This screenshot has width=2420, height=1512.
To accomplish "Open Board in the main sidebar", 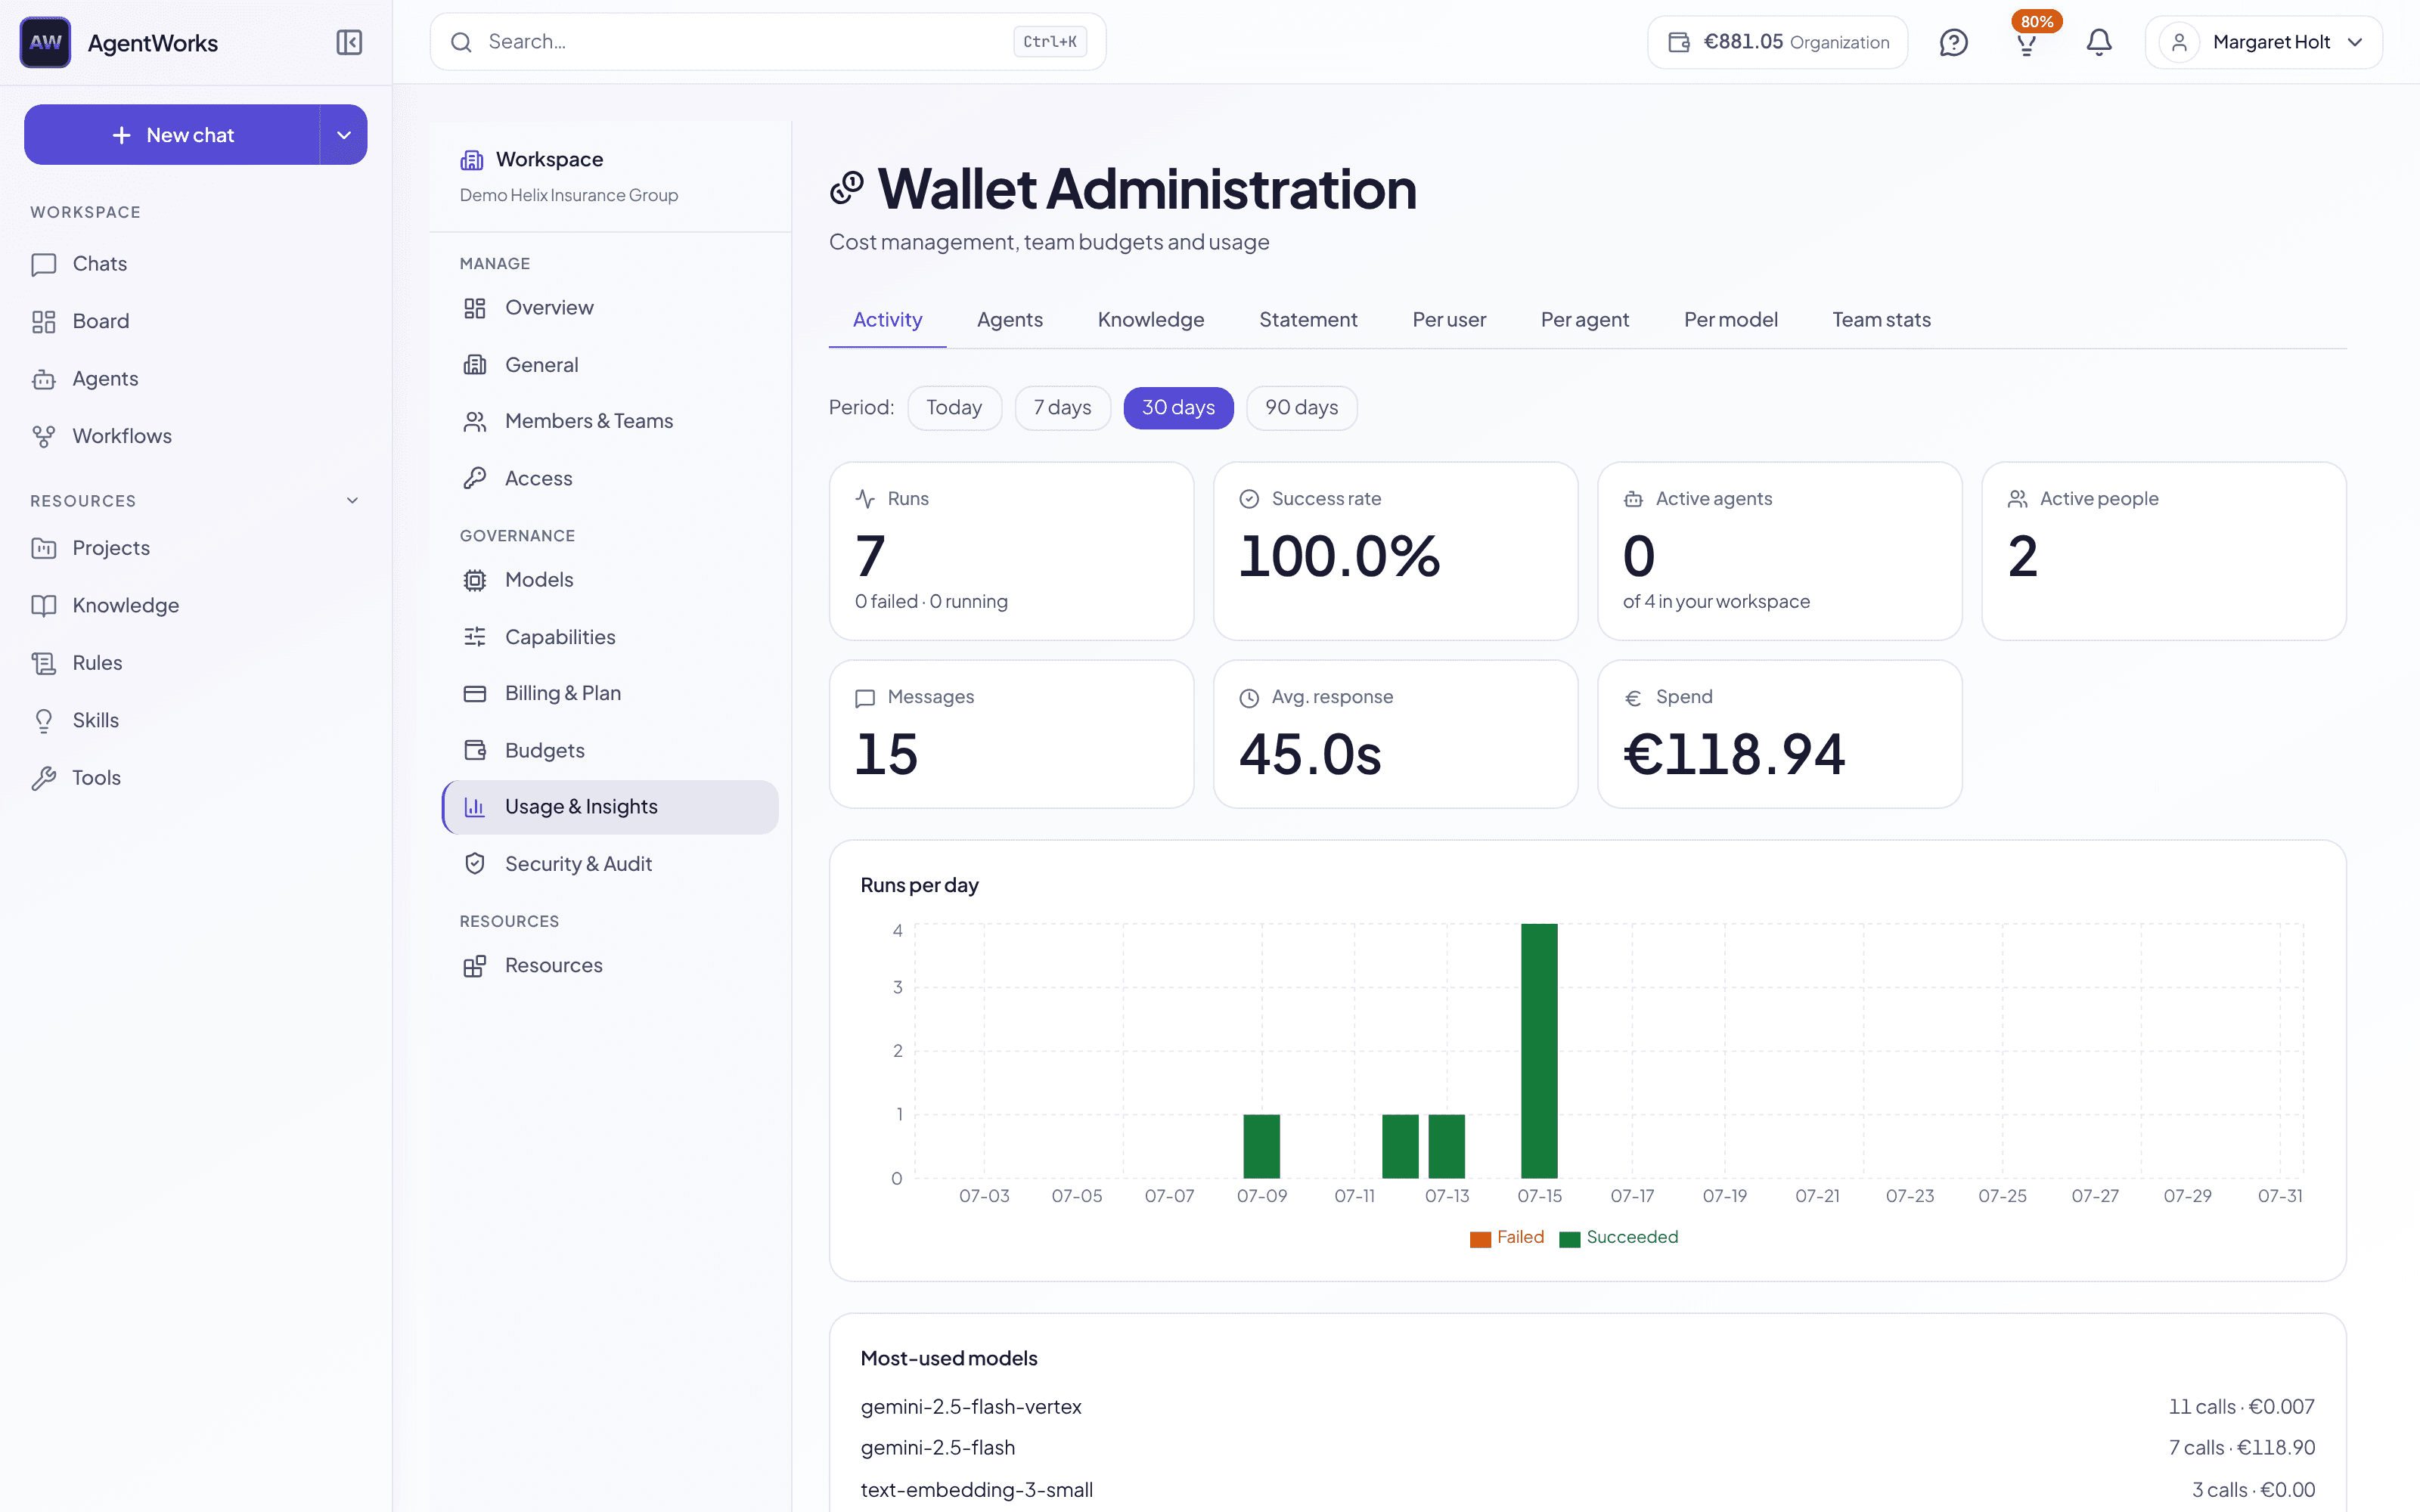I will coord(196,321).
